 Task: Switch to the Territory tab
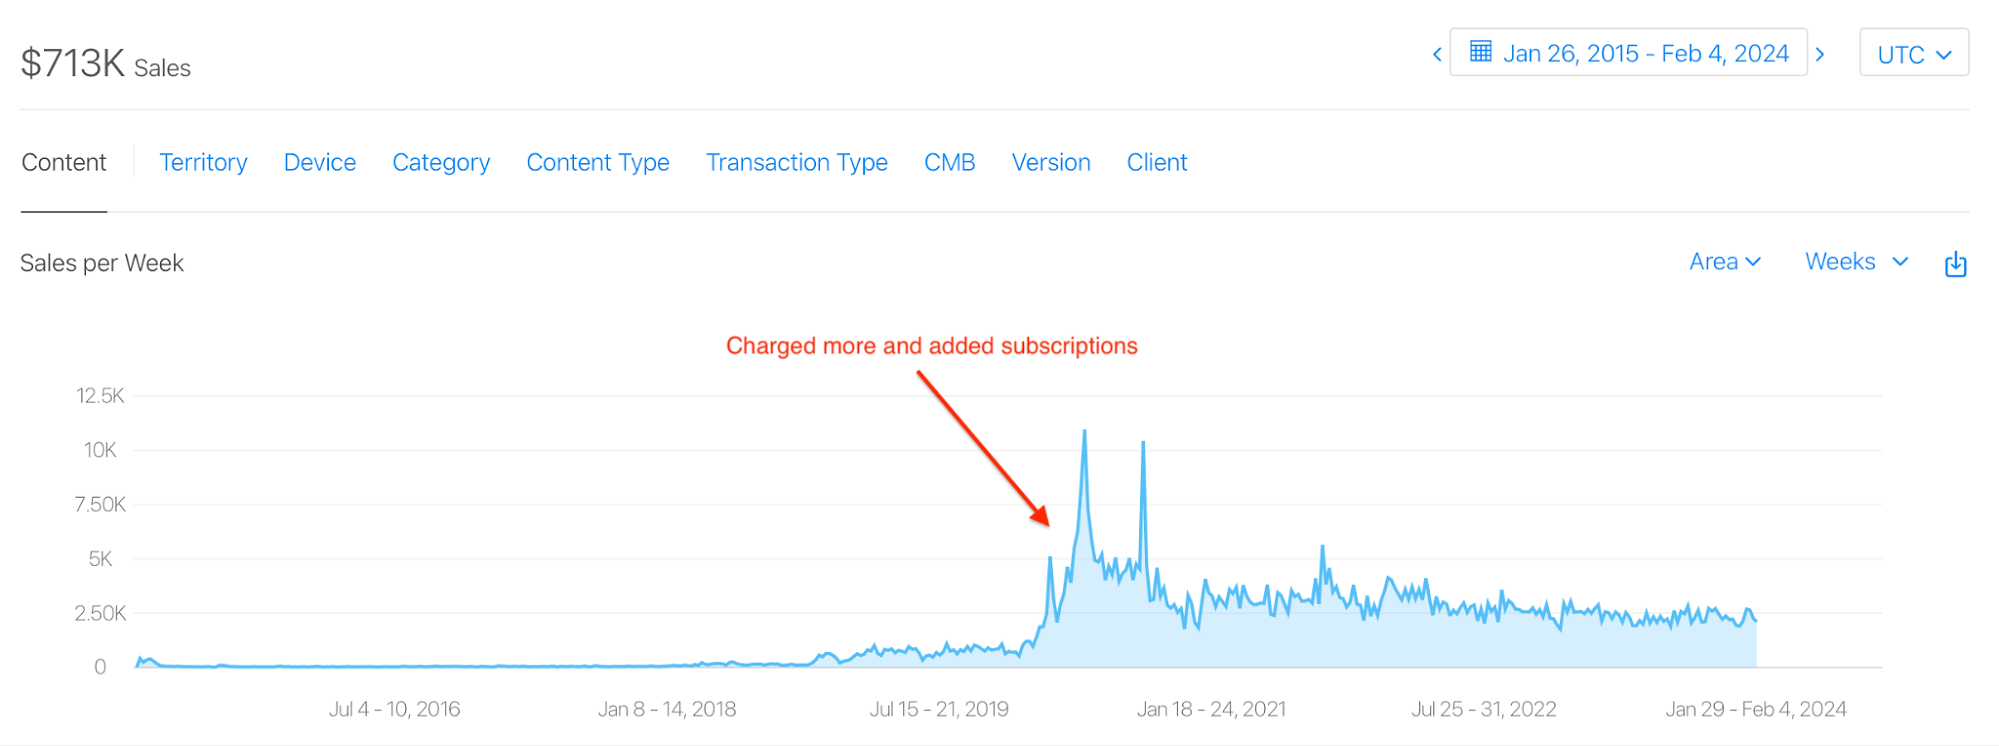203,163
